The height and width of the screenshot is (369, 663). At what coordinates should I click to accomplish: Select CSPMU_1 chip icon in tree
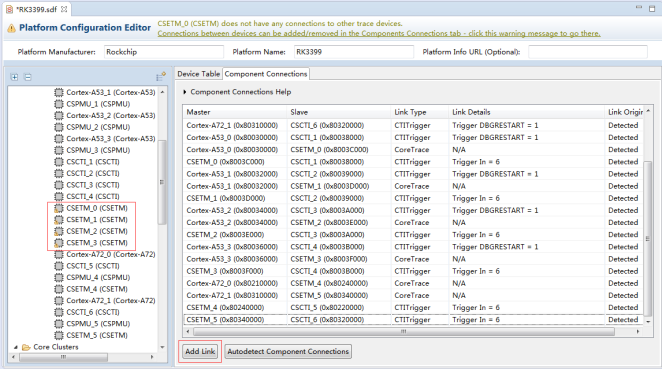click(59, 104)
